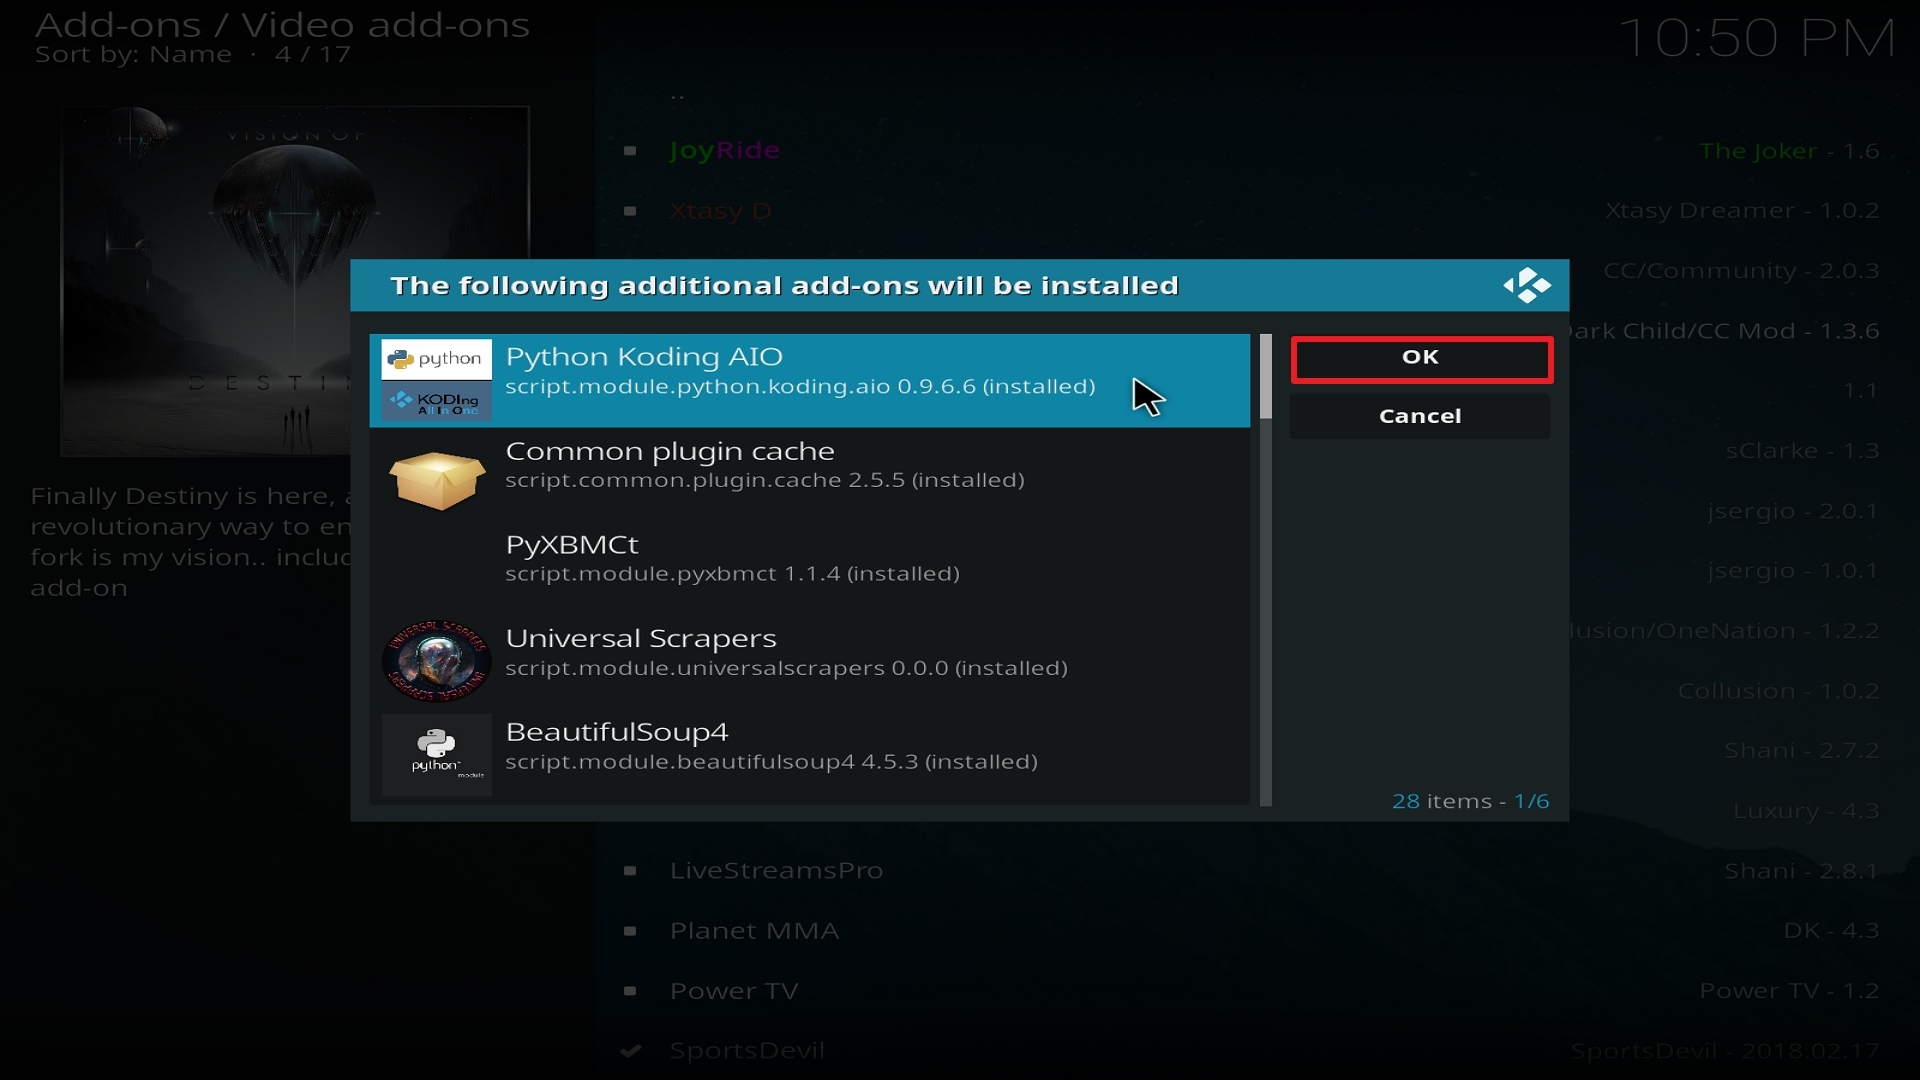Viewport: 1920px width, 1080px height.
Task: Click the 10:50 PM clock
Action: [1757, 39]
